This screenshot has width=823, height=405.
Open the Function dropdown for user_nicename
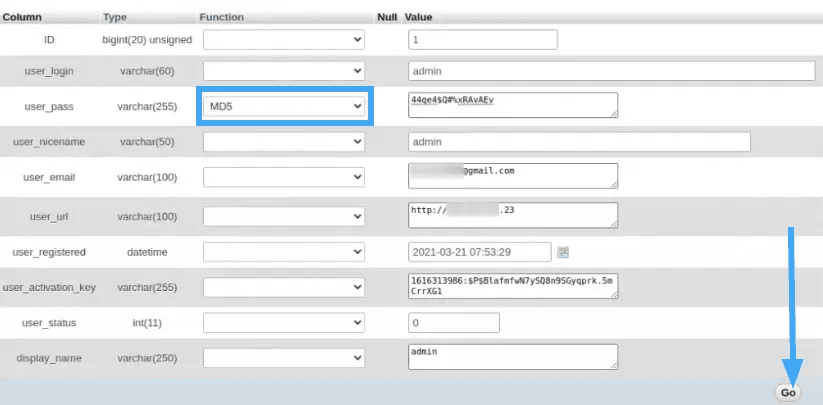[284, 142]
